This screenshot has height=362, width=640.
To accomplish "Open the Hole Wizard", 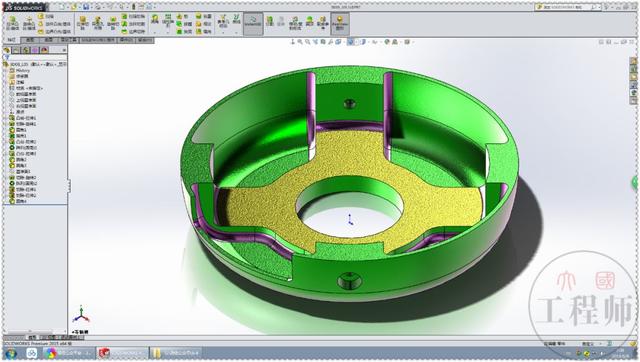I will [98, 23].
